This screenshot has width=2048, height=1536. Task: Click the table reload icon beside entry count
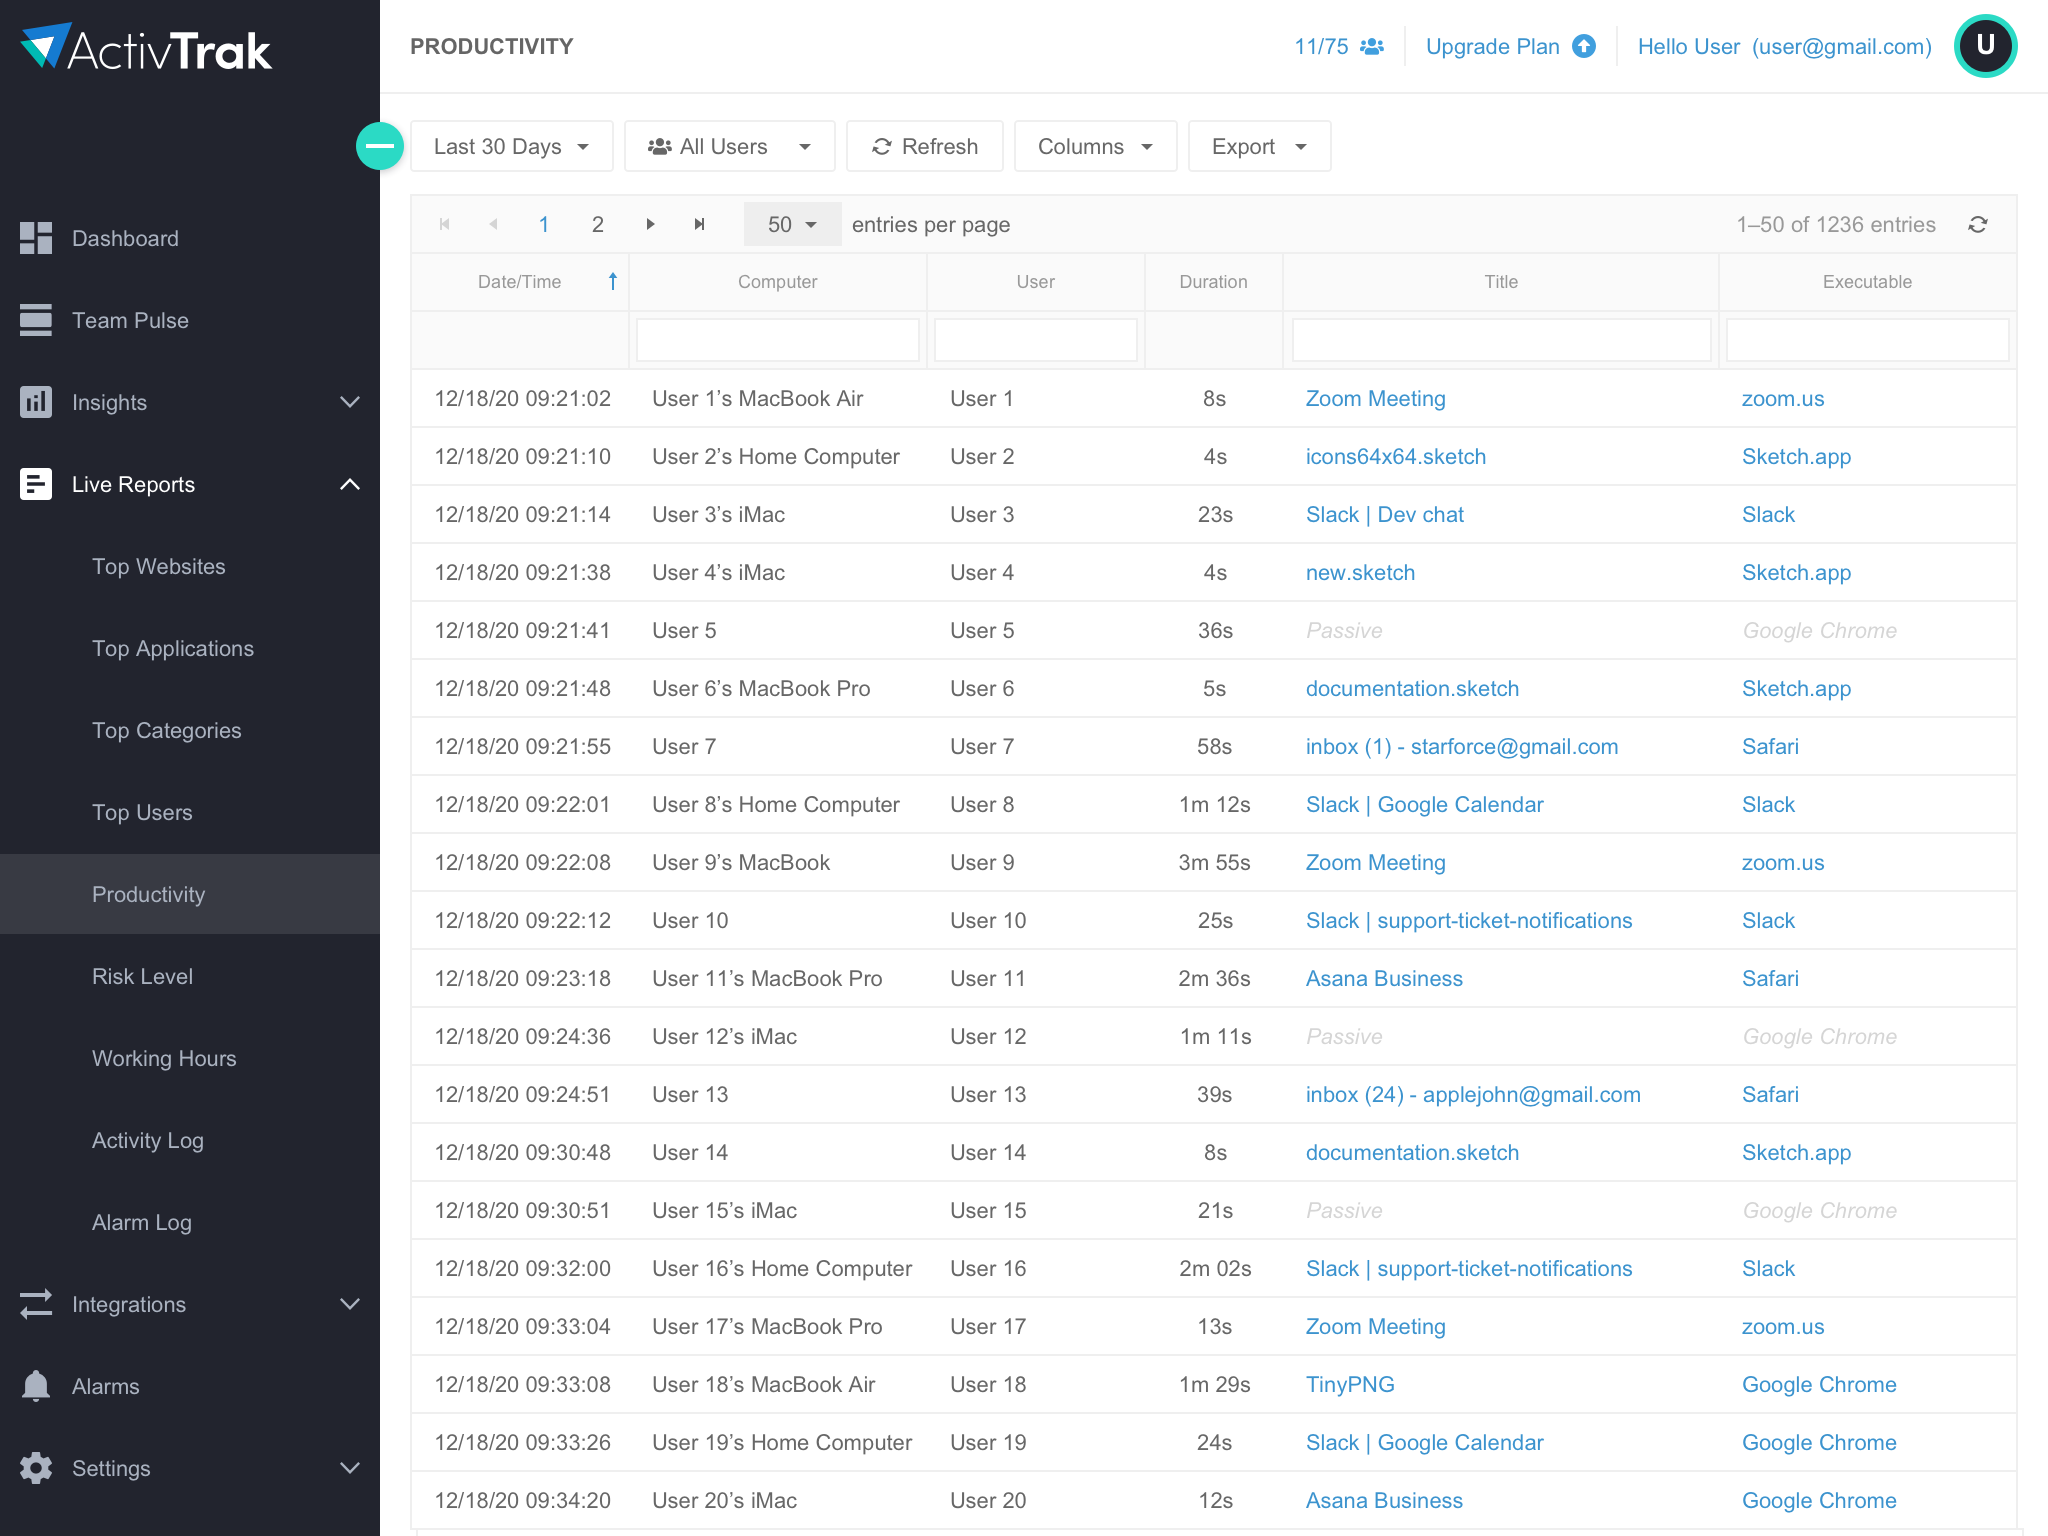1978,224
